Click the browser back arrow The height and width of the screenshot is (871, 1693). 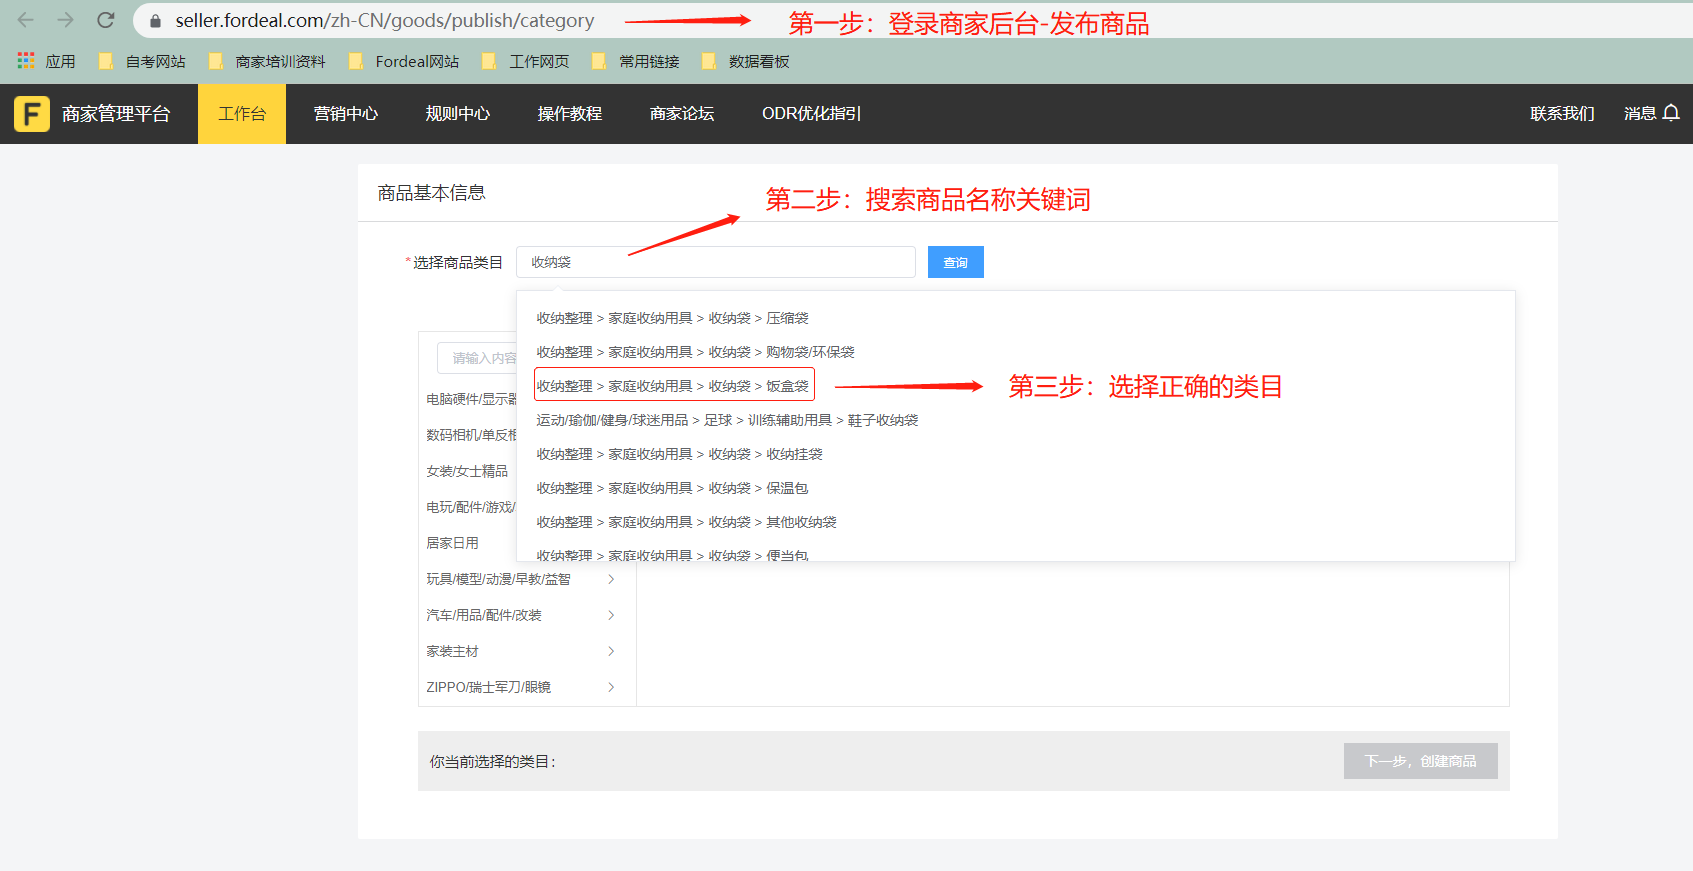point(26,20)
